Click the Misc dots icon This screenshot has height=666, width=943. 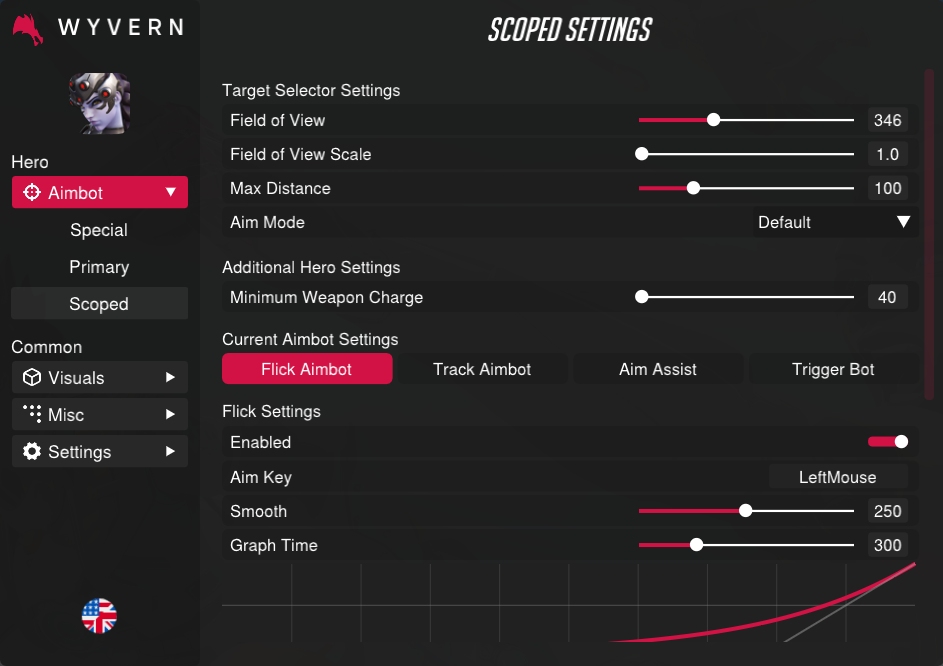(32, 414)
